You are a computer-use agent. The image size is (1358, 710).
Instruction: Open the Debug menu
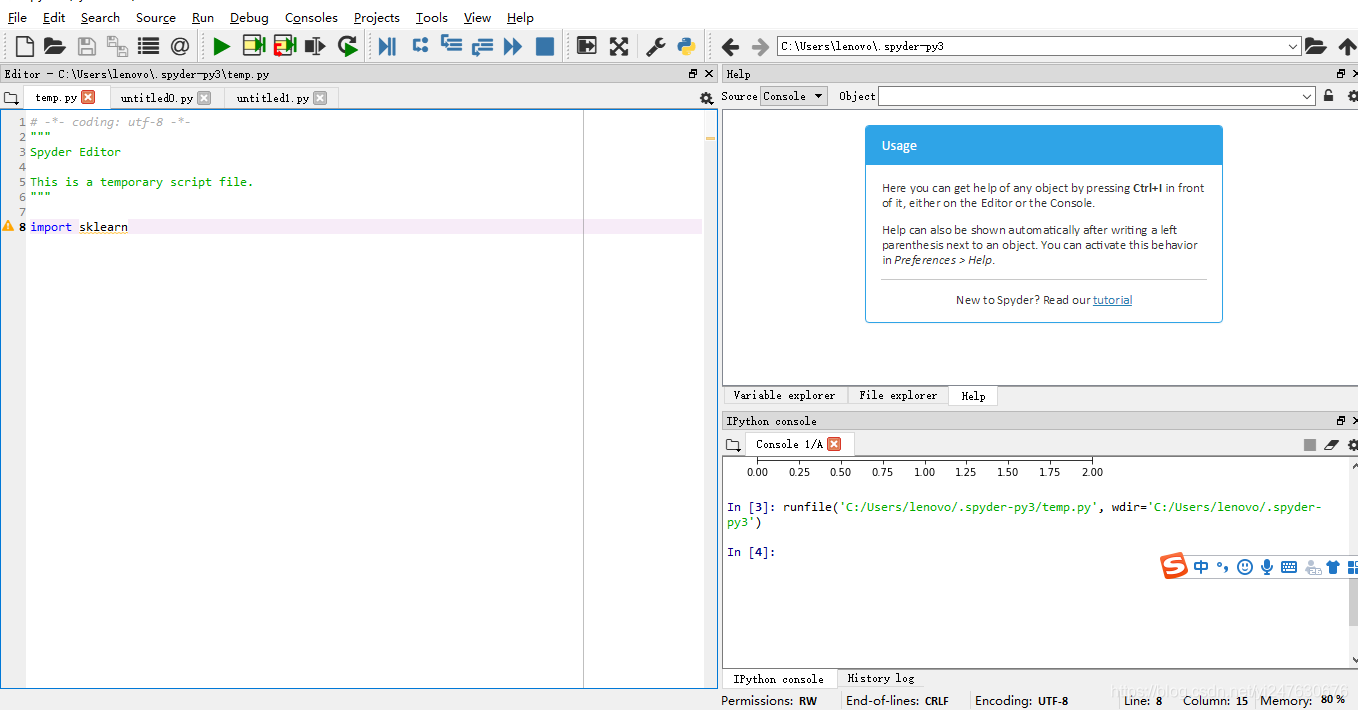(249, 17)
